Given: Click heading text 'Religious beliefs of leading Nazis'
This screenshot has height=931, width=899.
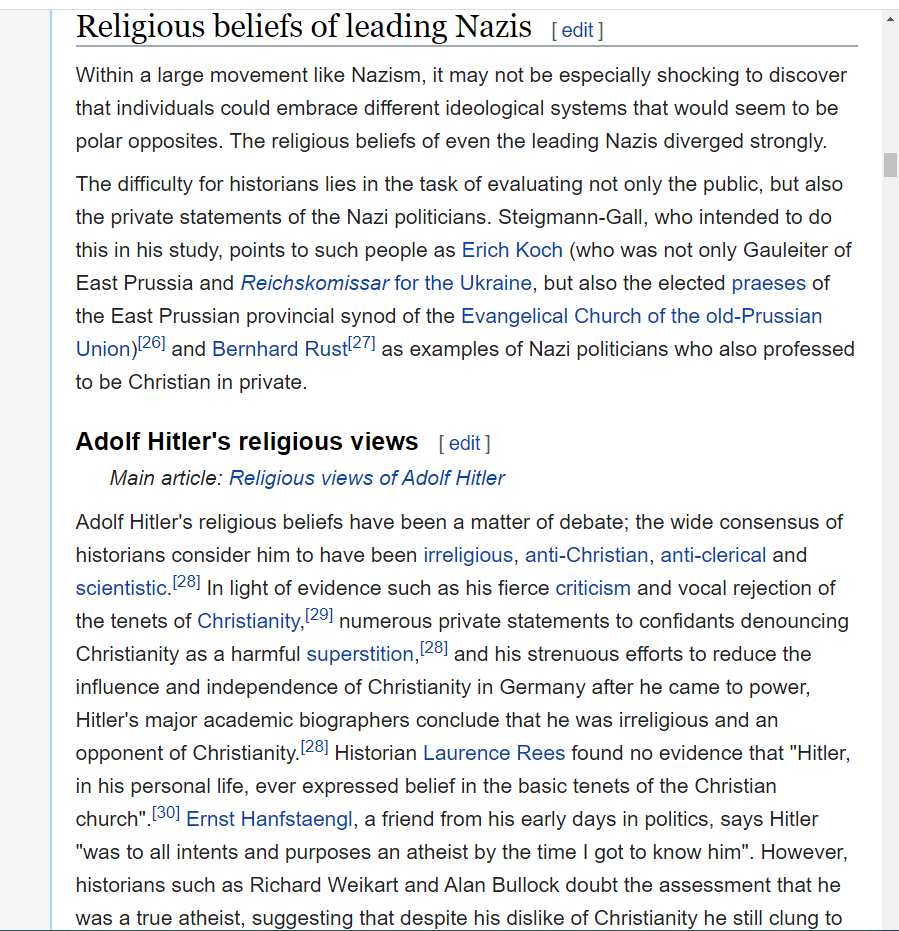Looking at the screenshot, I should click(303, 27).
